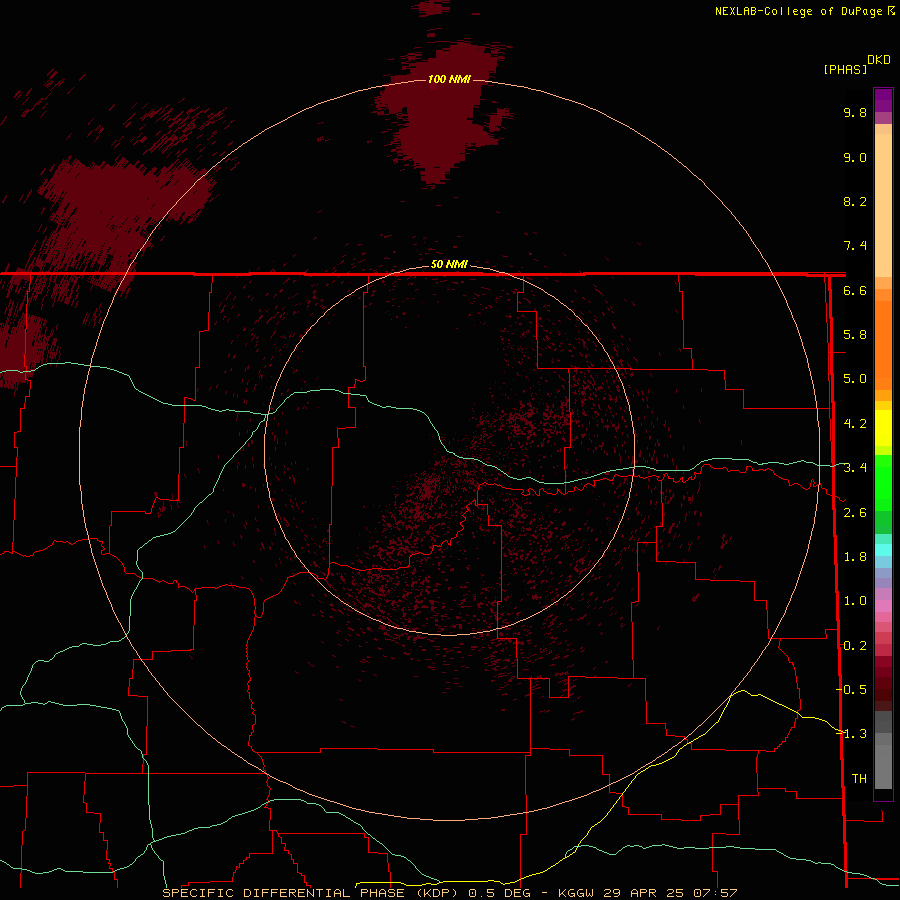
Task: Select the gray band at the scale bottom
Action: click(883, 750)
